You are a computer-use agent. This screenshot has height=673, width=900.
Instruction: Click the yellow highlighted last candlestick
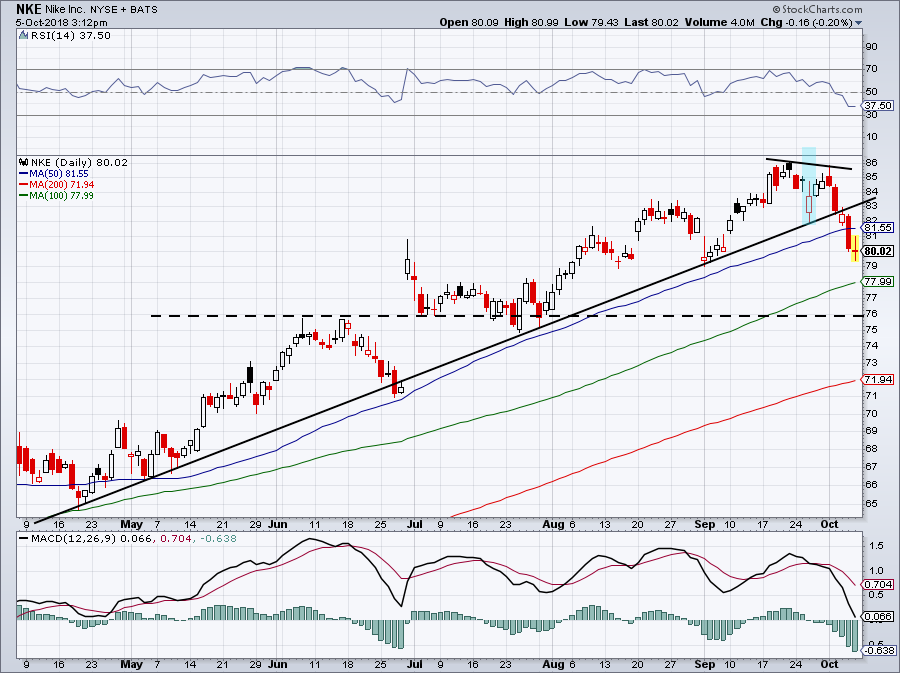tap(855, 248)
